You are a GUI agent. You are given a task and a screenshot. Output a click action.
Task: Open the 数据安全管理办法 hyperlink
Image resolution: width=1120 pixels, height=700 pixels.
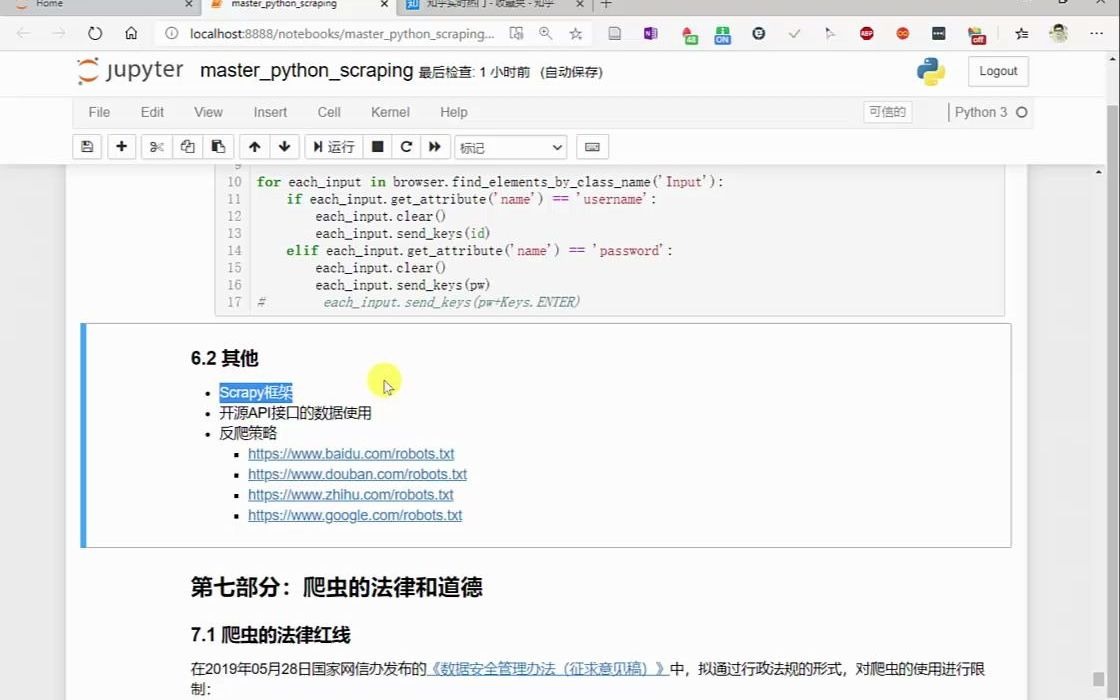[x=545, y=667]
